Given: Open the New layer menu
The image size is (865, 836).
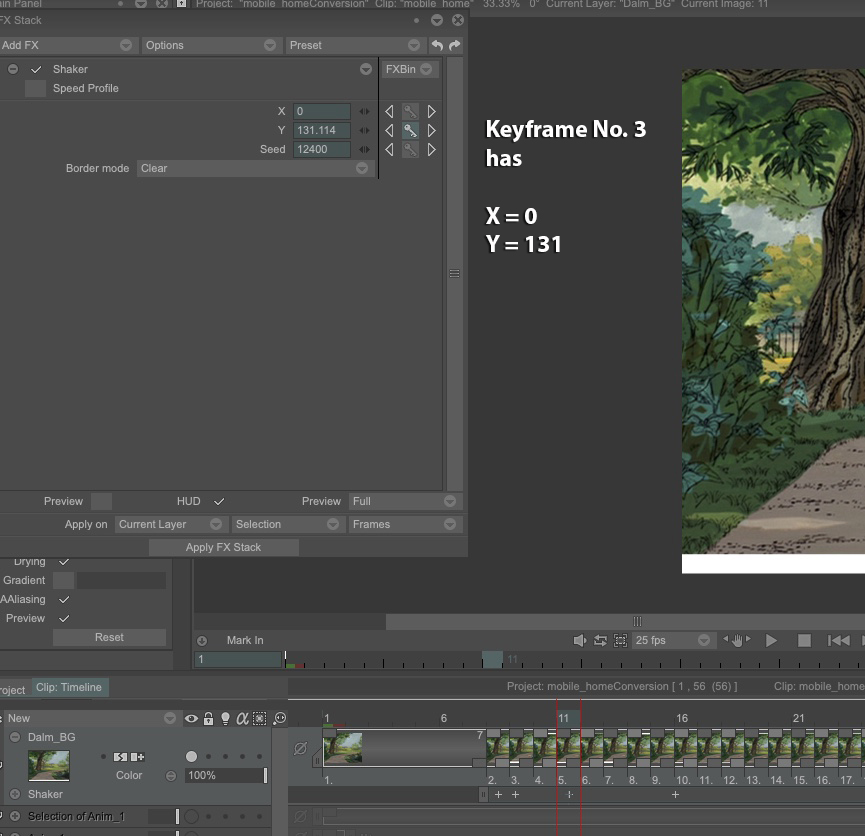Looking at the screenshot, I should pyautogui.click(x=92, y=718).
